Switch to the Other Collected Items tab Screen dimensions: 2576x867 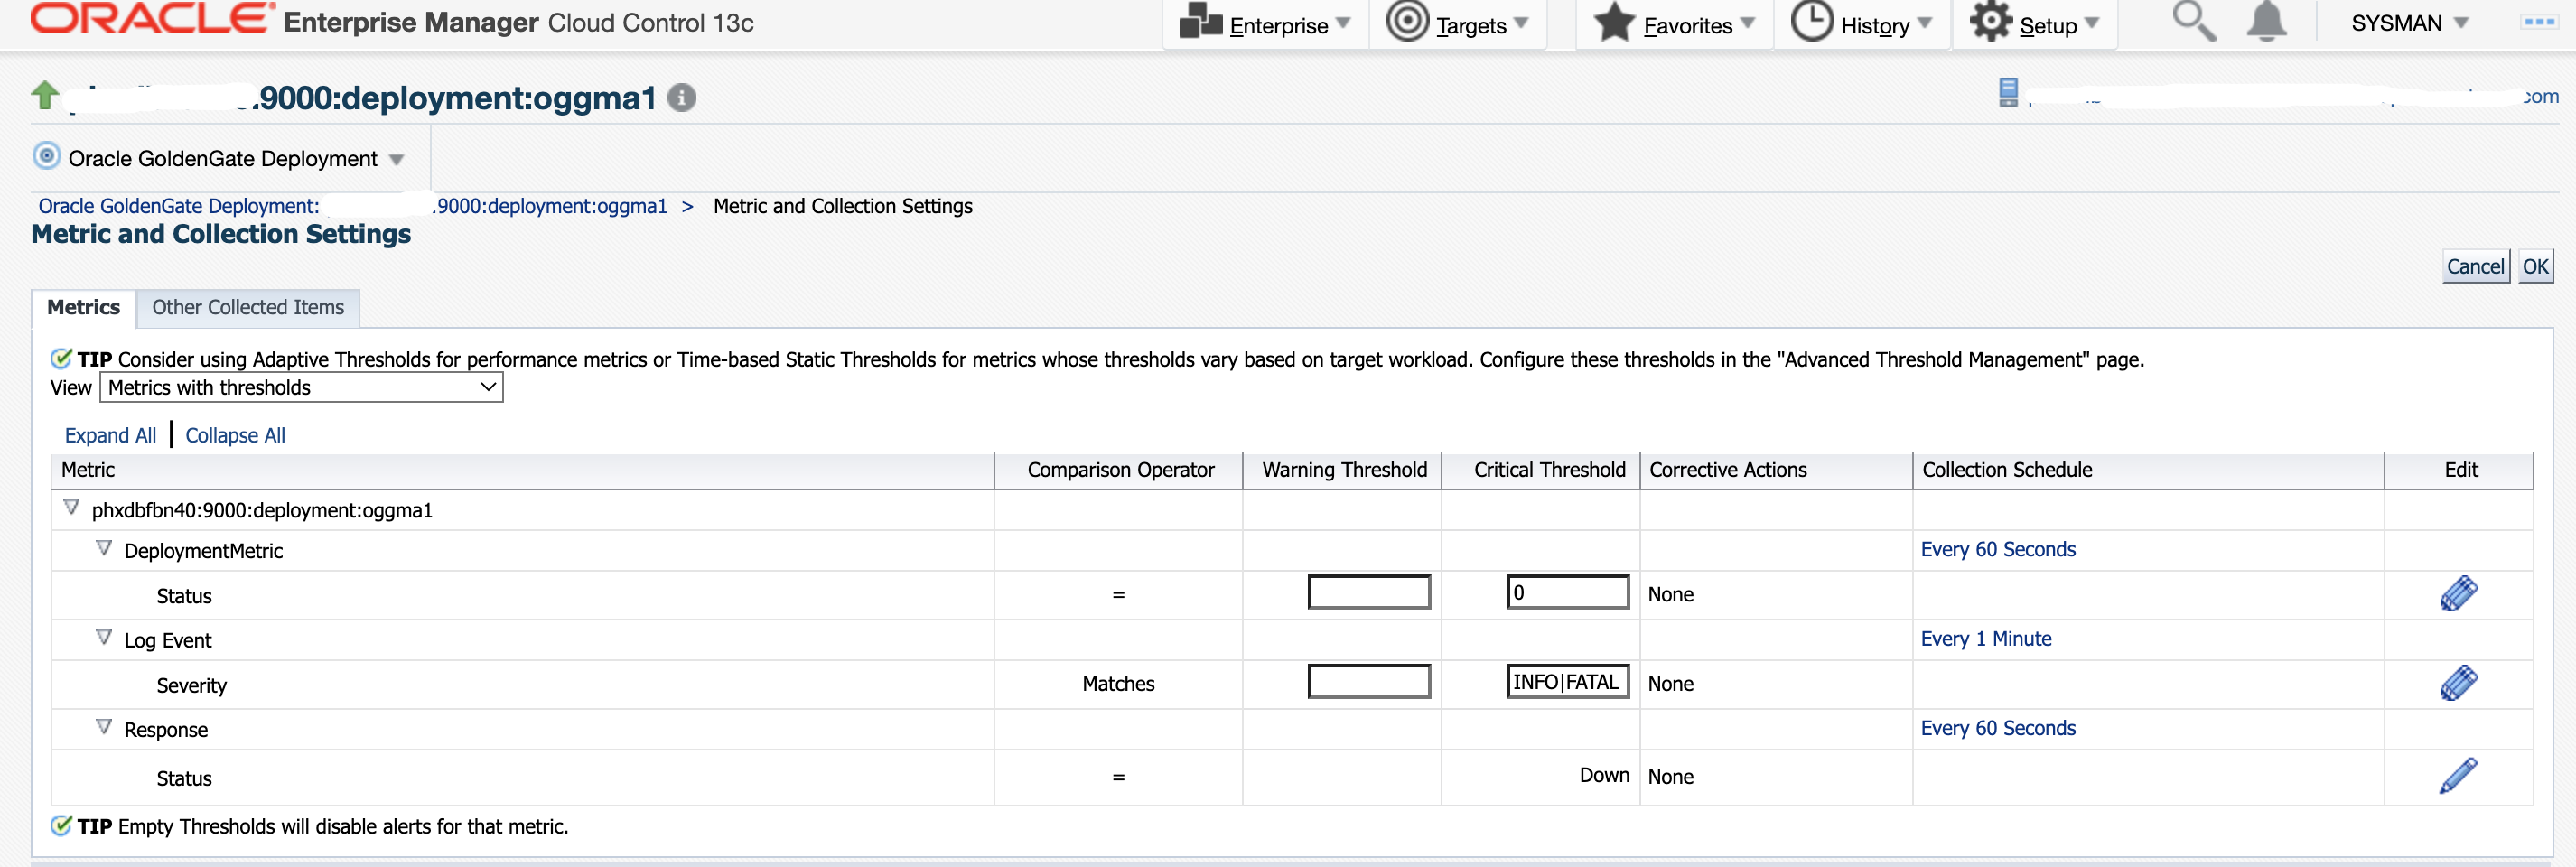(247, 308)
